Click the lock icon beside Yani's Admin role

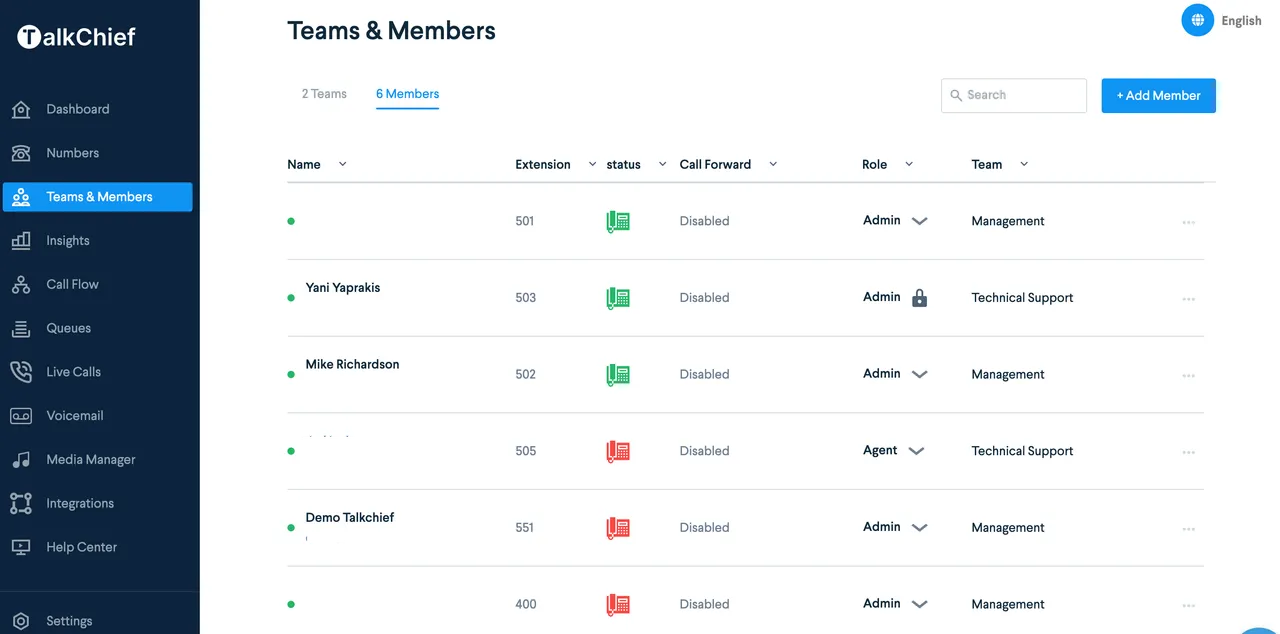point(917,297)
